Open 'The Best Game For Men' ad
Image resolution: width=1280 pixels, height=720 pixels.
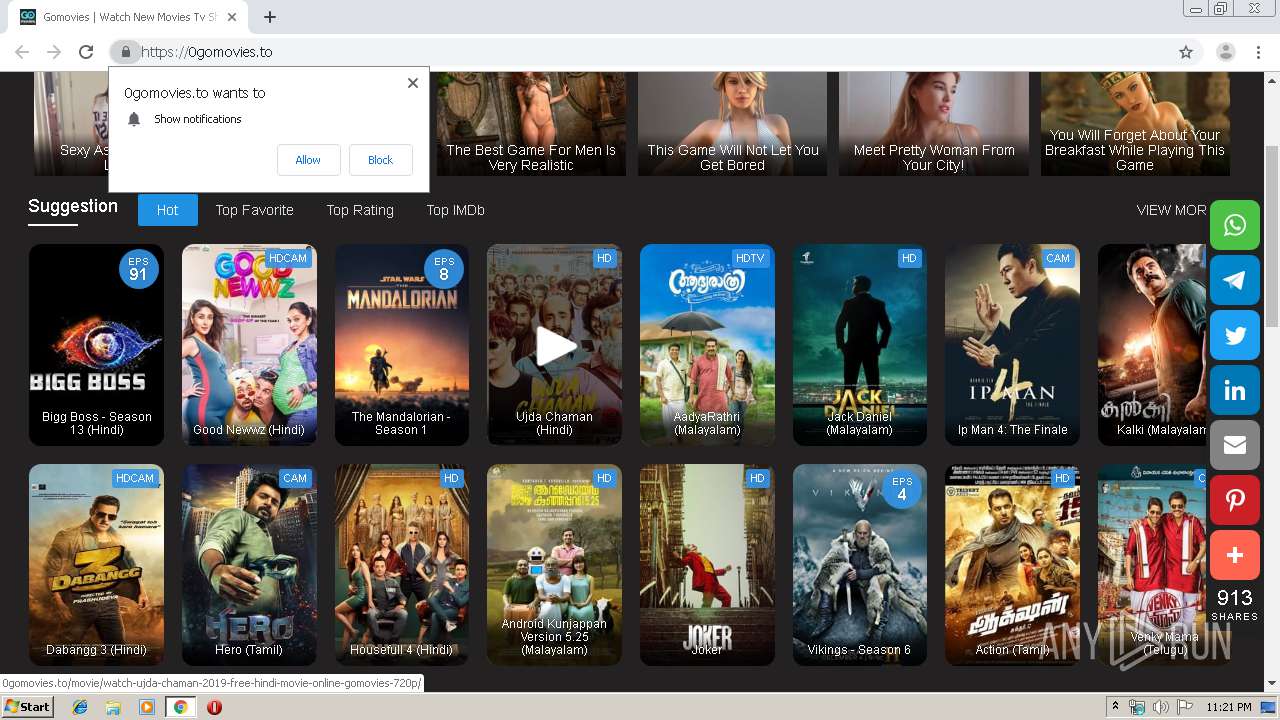531,124
